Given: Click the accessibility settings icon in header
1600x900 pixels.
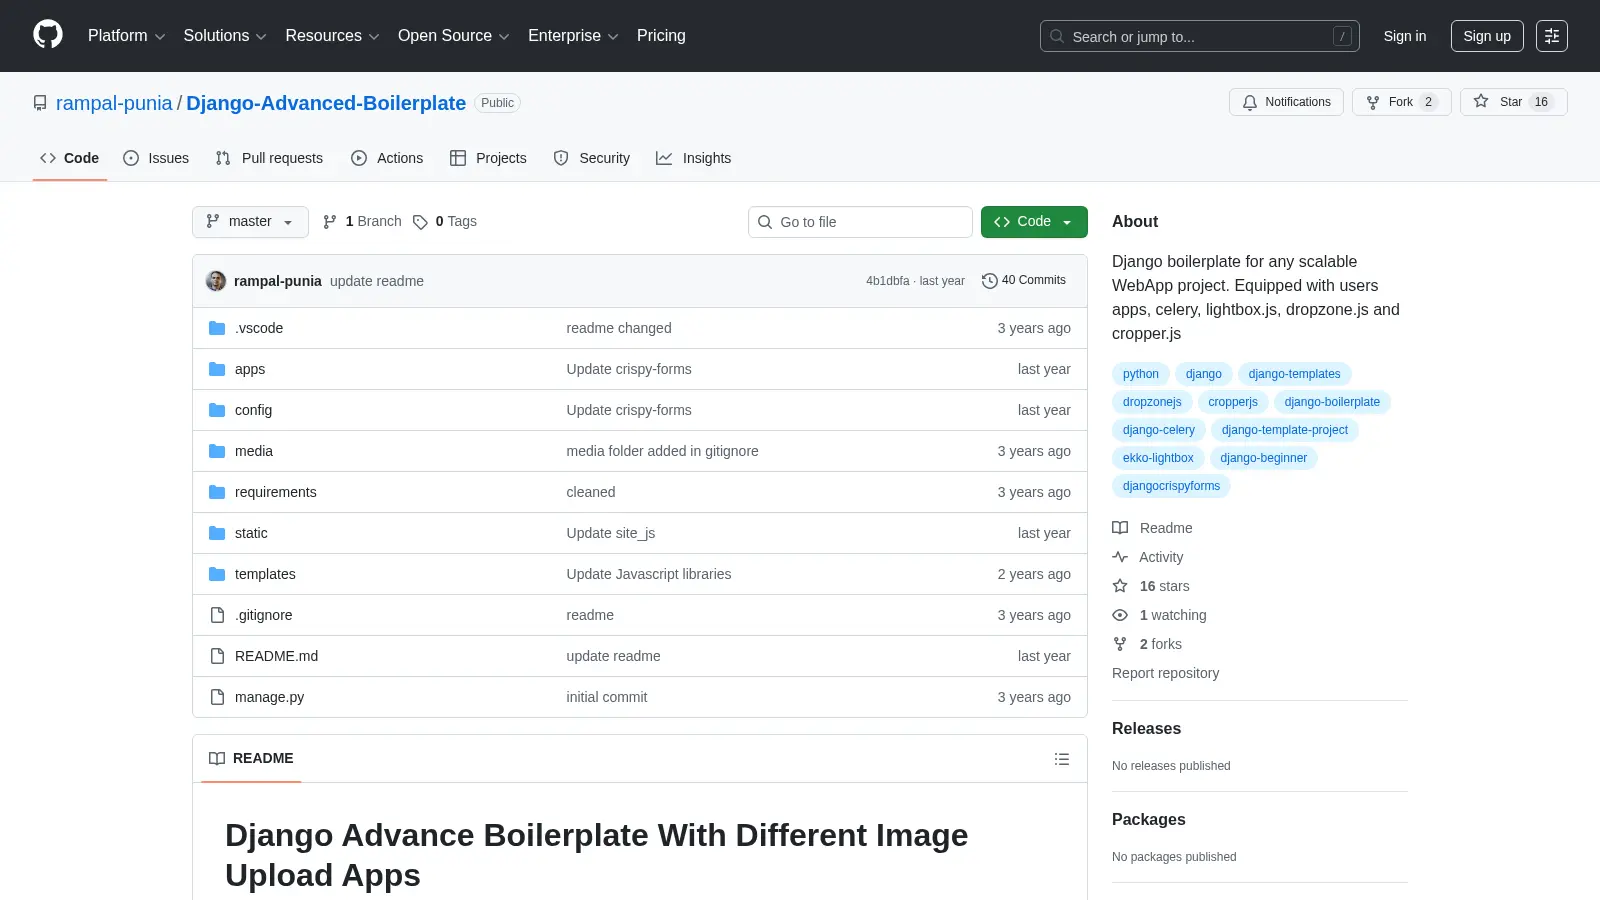Looking at the screenshot, I should click(x=1552, y=36).
